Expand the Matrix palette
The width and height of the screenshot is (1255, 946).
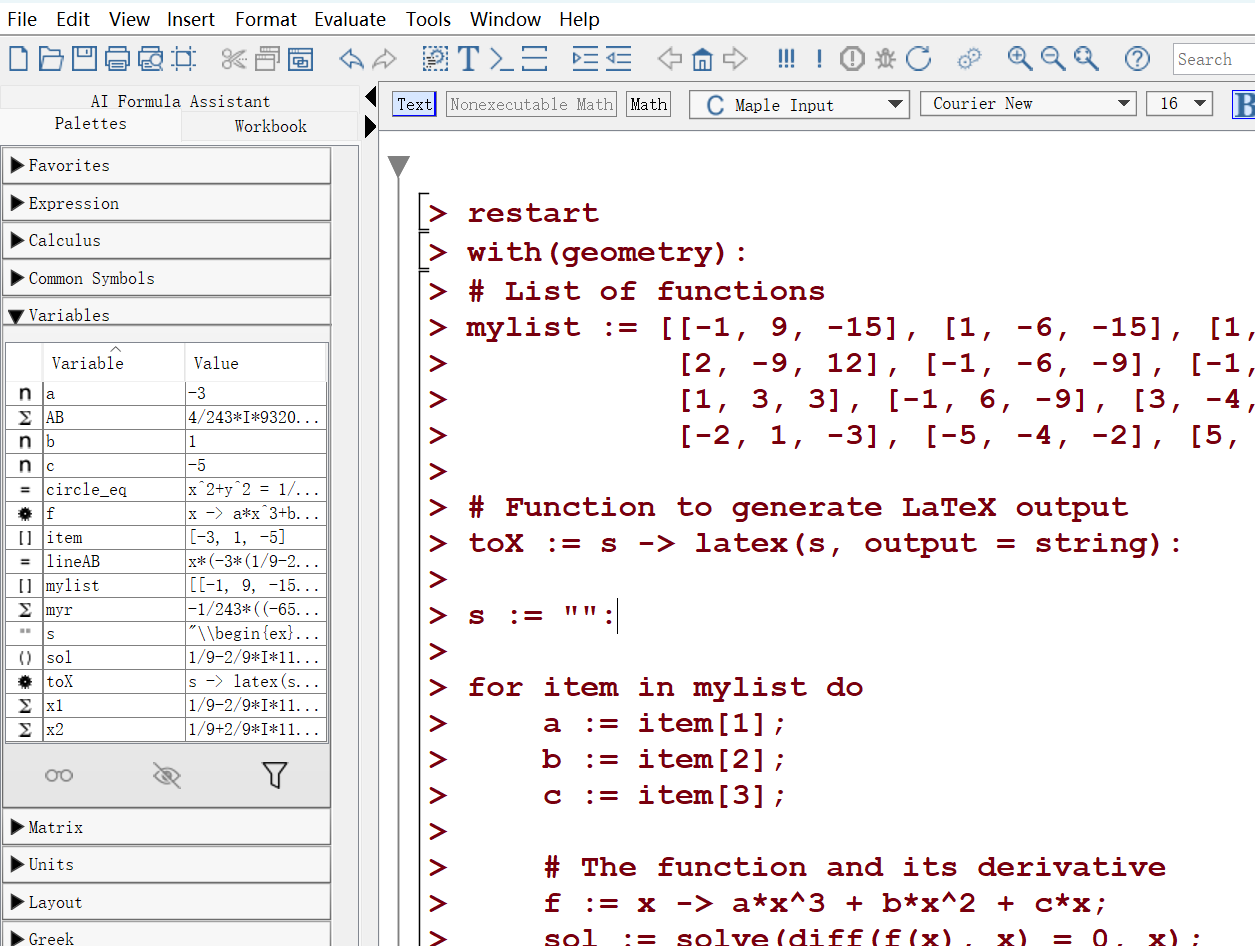167,827
